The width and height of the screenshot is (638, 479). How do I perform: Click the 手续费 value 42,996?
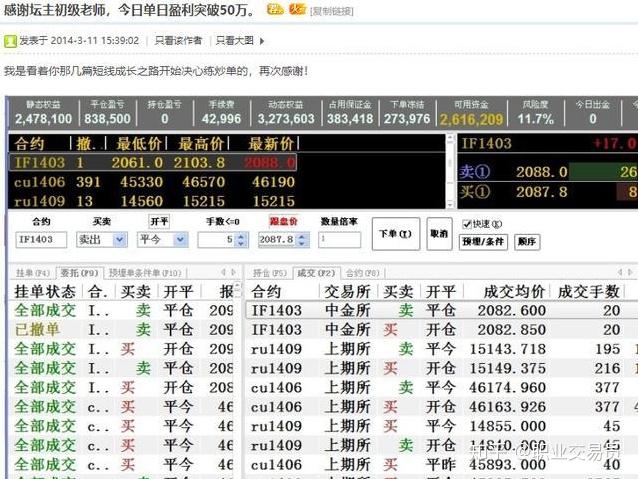(x=221, y=119)
